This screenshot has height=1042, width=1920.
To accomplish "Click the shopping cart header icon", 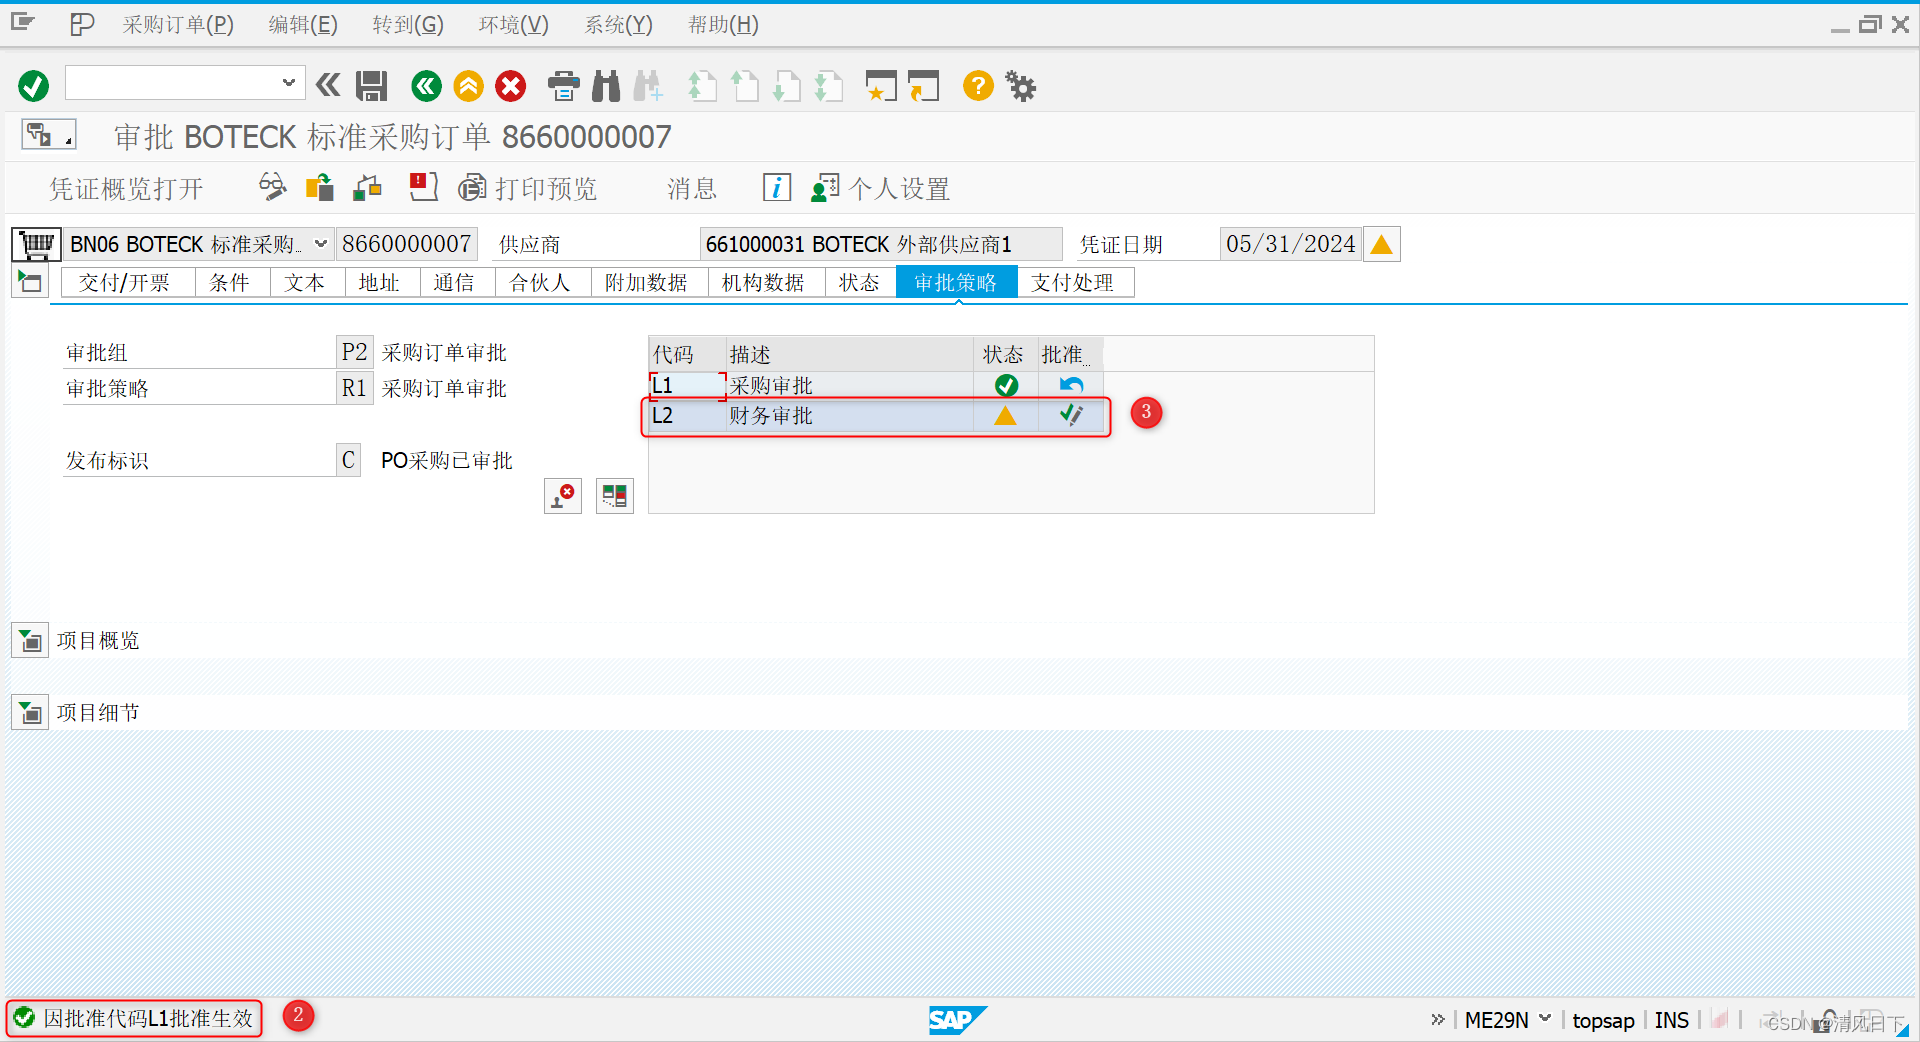I will click(x=37, y=244).
